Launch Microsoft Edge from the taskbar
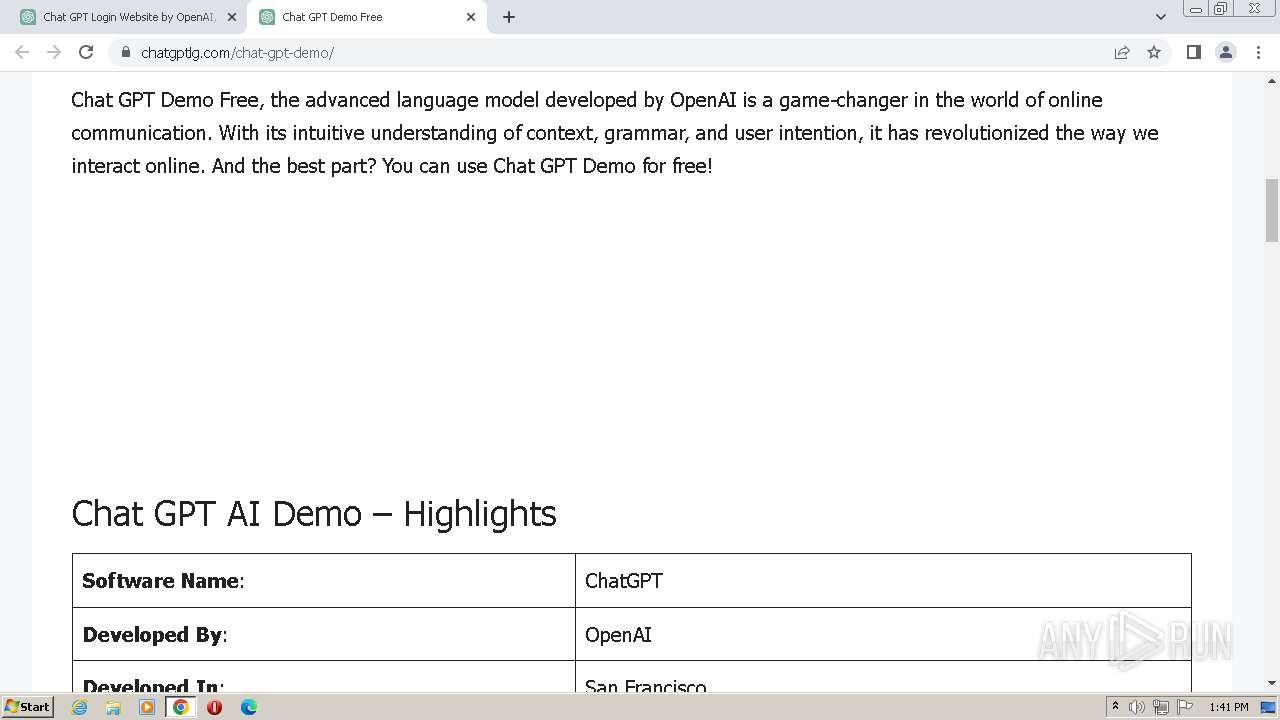This screenshot has height=720, width=1280. (248, 707)
